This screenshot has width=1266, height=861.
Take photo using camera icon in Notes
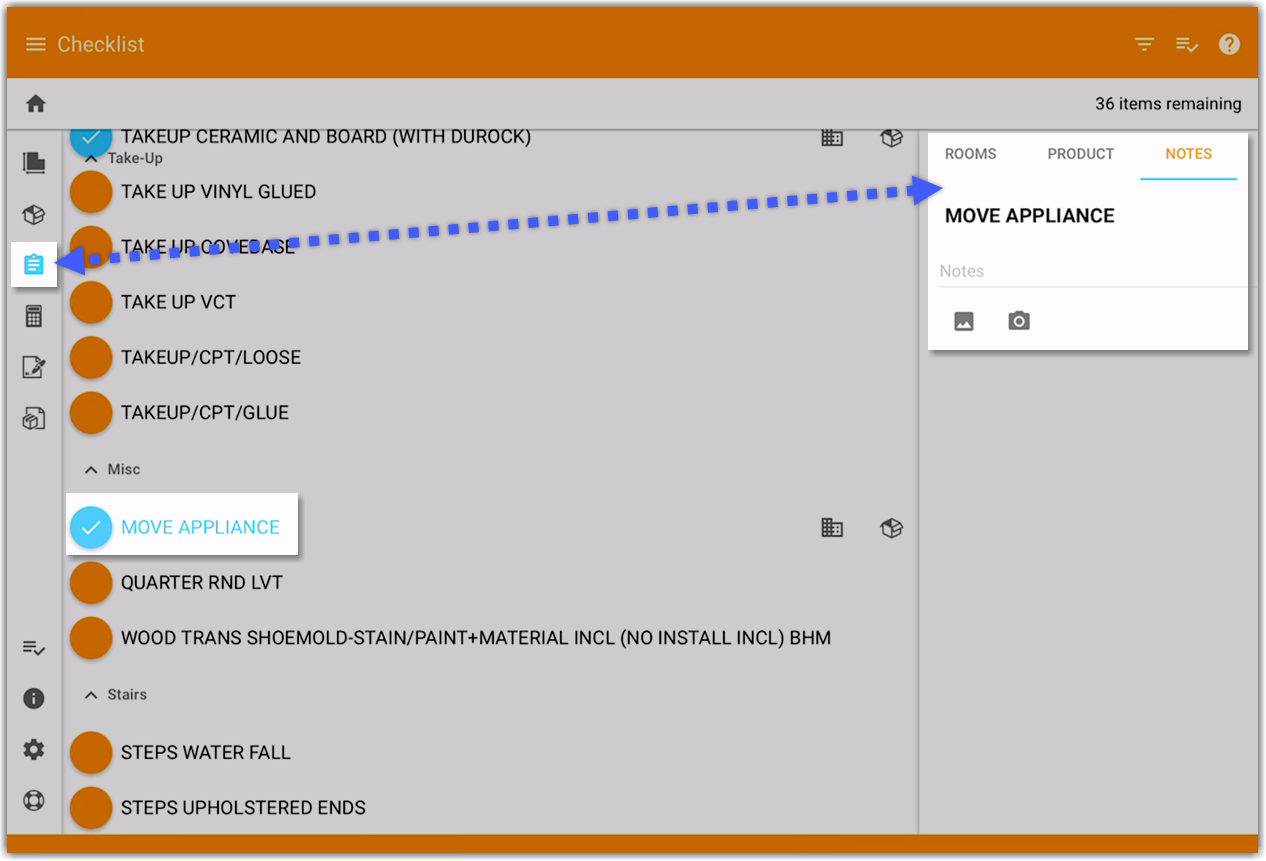click(x=1019, y=321)
